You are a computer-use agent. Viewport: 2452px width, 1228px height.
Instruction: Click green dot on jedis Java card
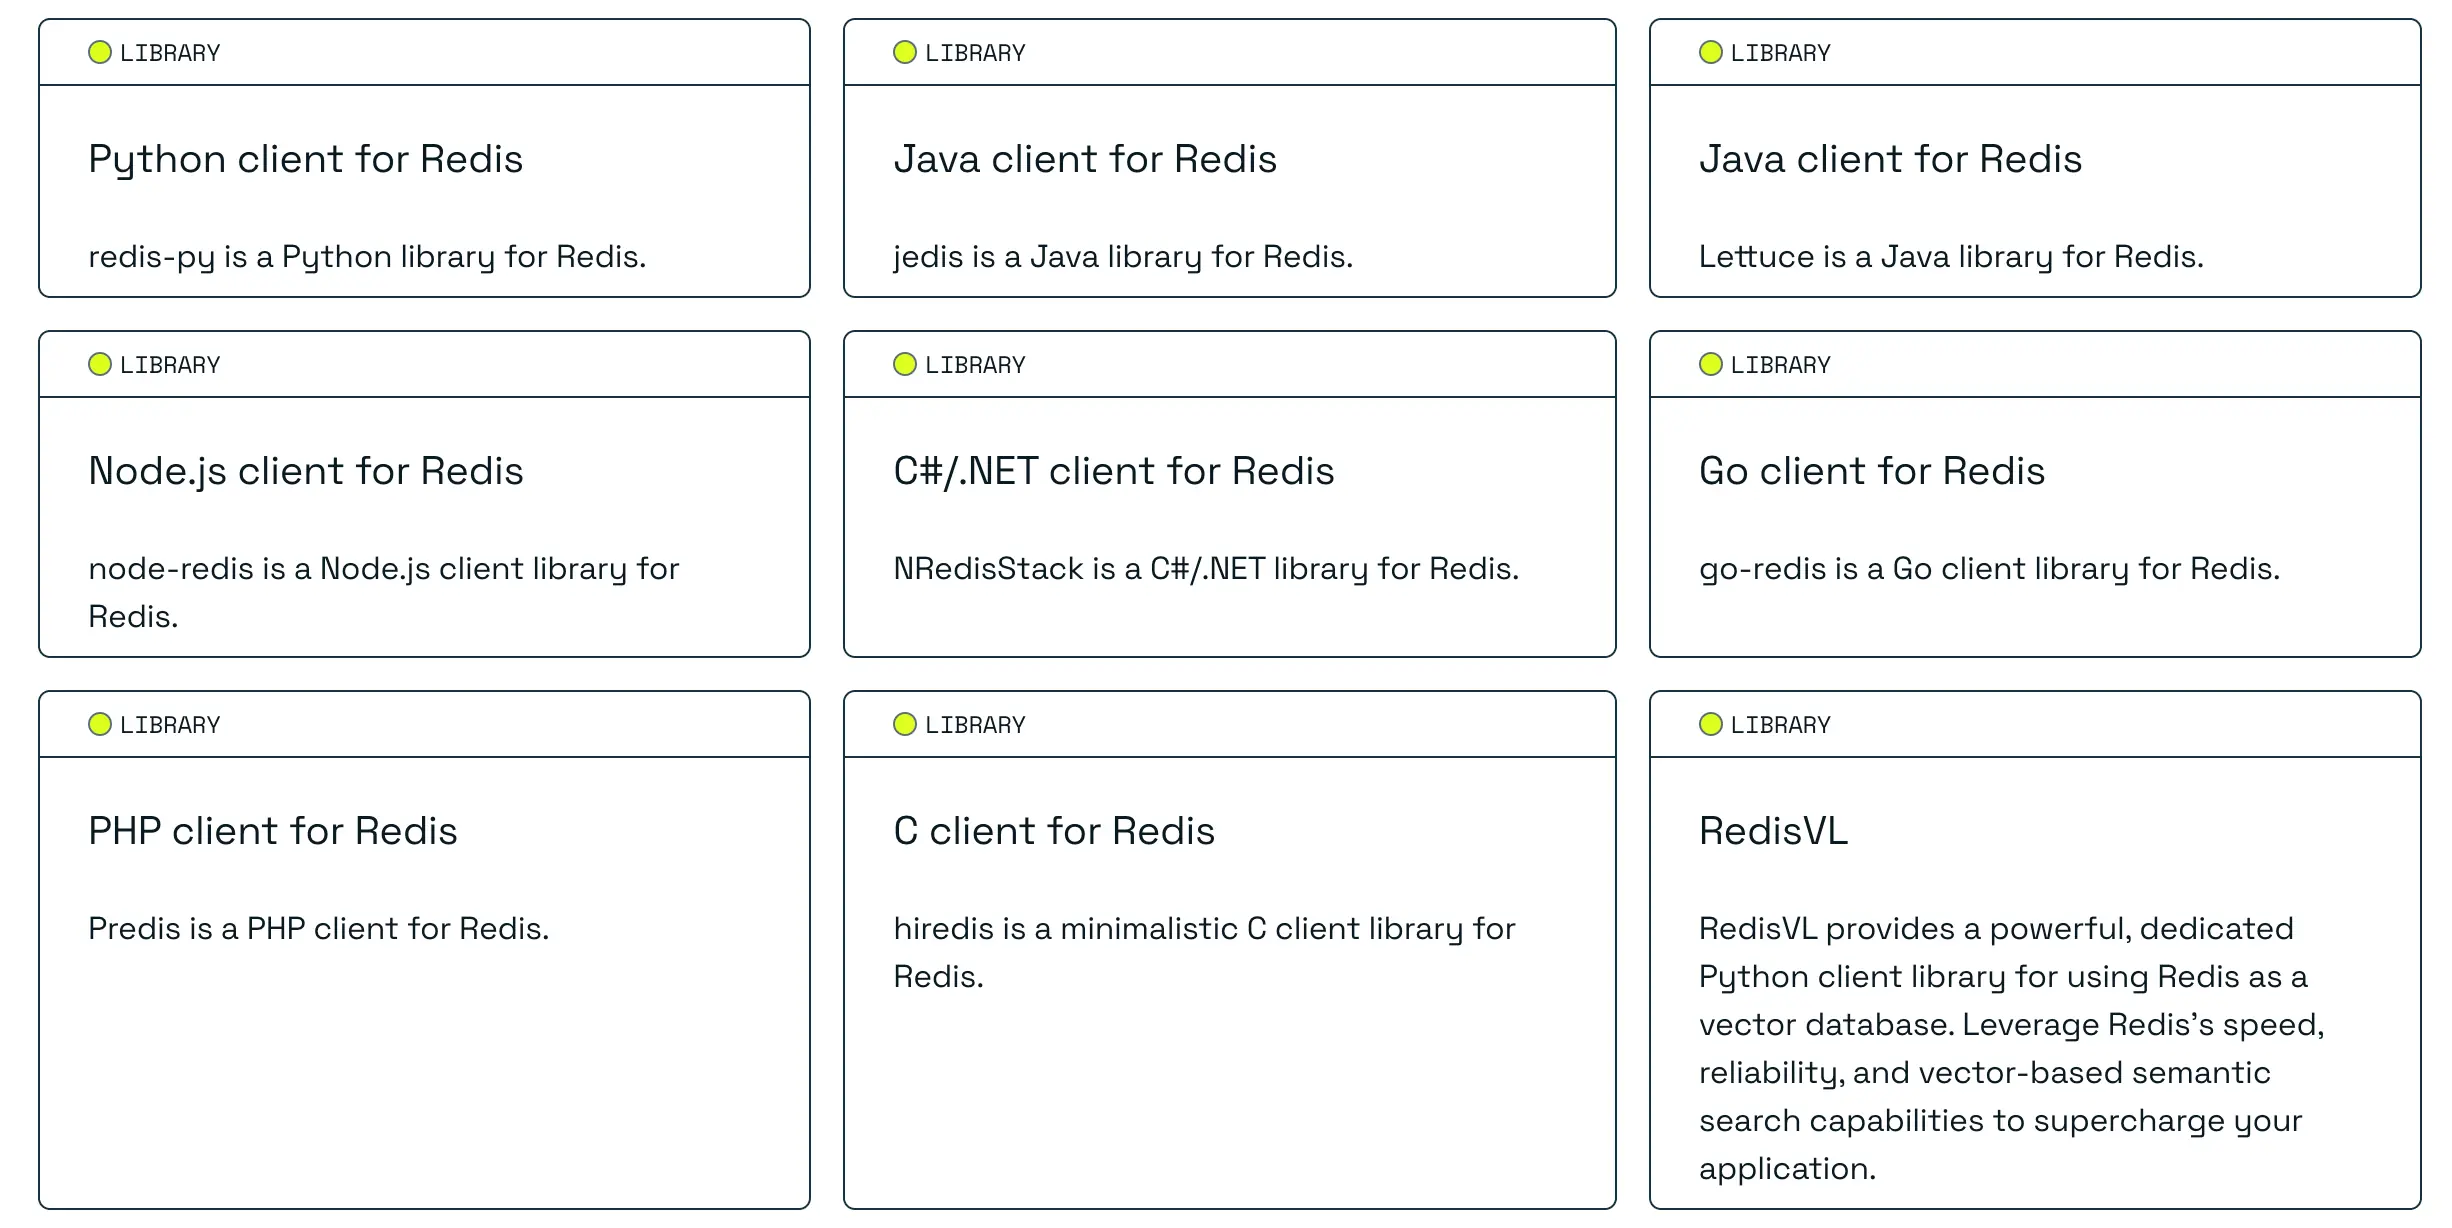(905, 52)
